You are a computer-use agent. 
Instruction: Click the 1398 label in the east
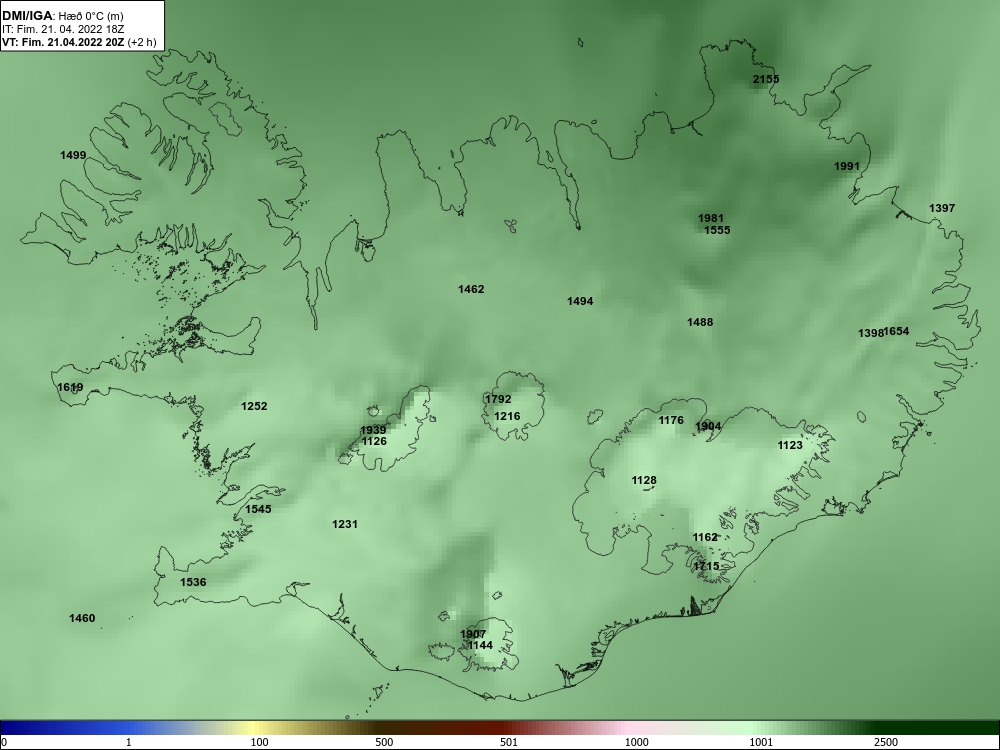click(x=871, y=333)
